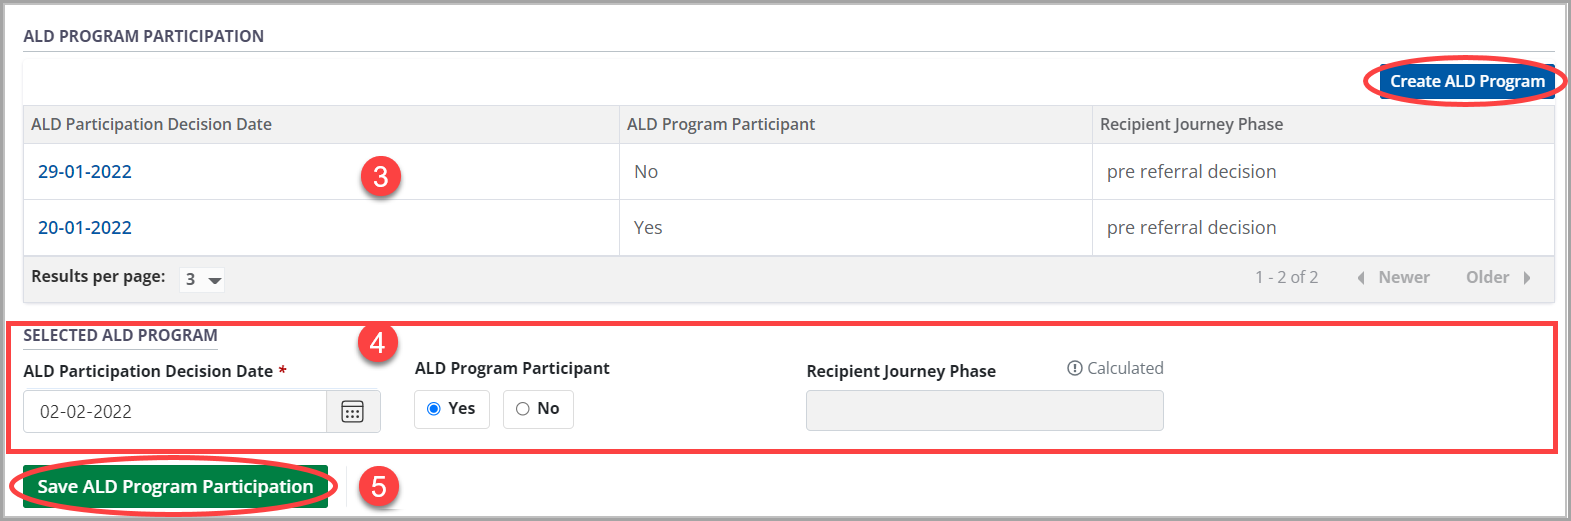Click the first row's pre referral decision cell

pos(1191,172)
